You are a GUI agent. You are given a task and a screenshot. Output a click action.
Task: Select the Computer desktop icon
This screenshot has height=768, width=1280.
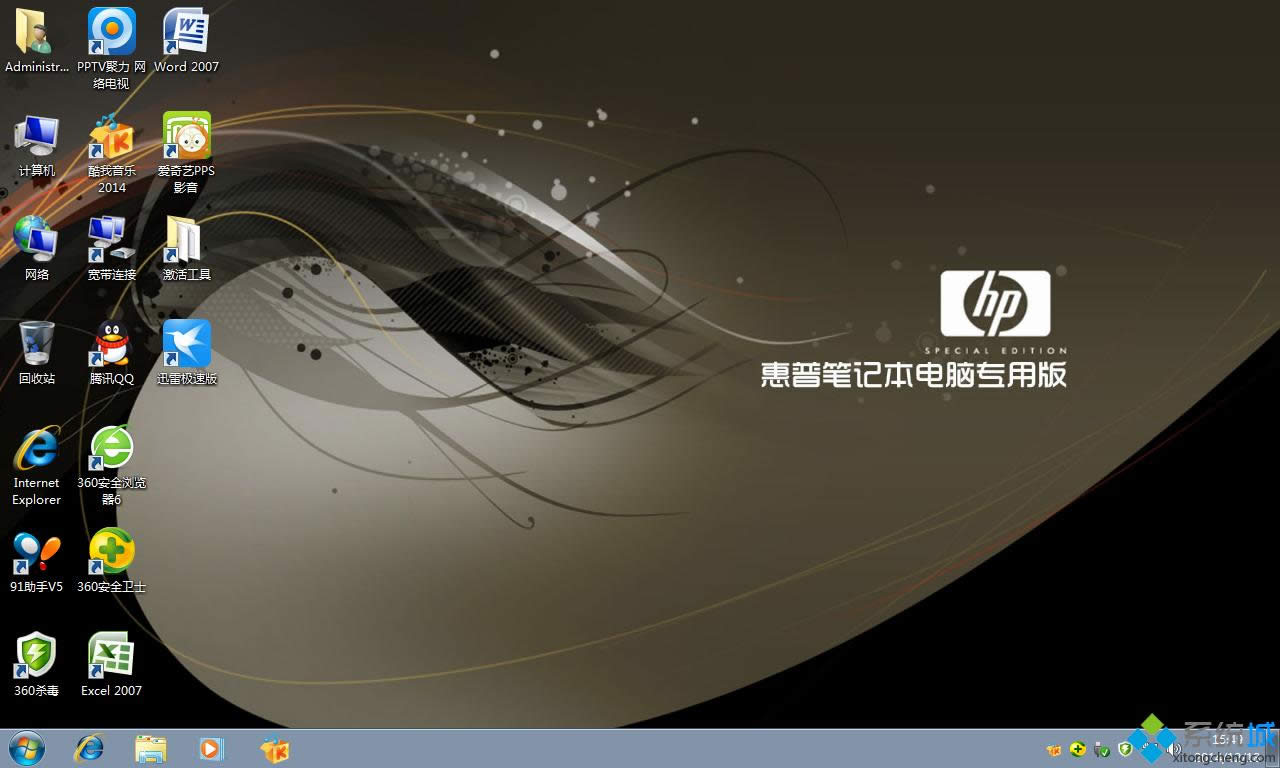coord(36,137)
